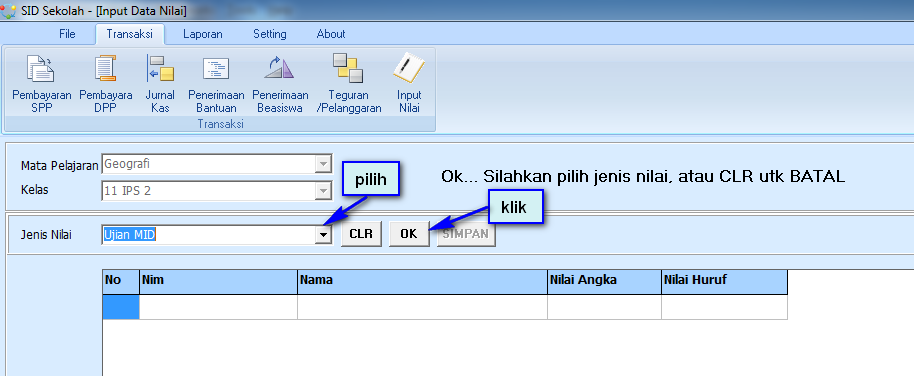Screen dimensions: 914x376
Task: Open the Pembayaran SPP transaction
Action: click(41, 83)
